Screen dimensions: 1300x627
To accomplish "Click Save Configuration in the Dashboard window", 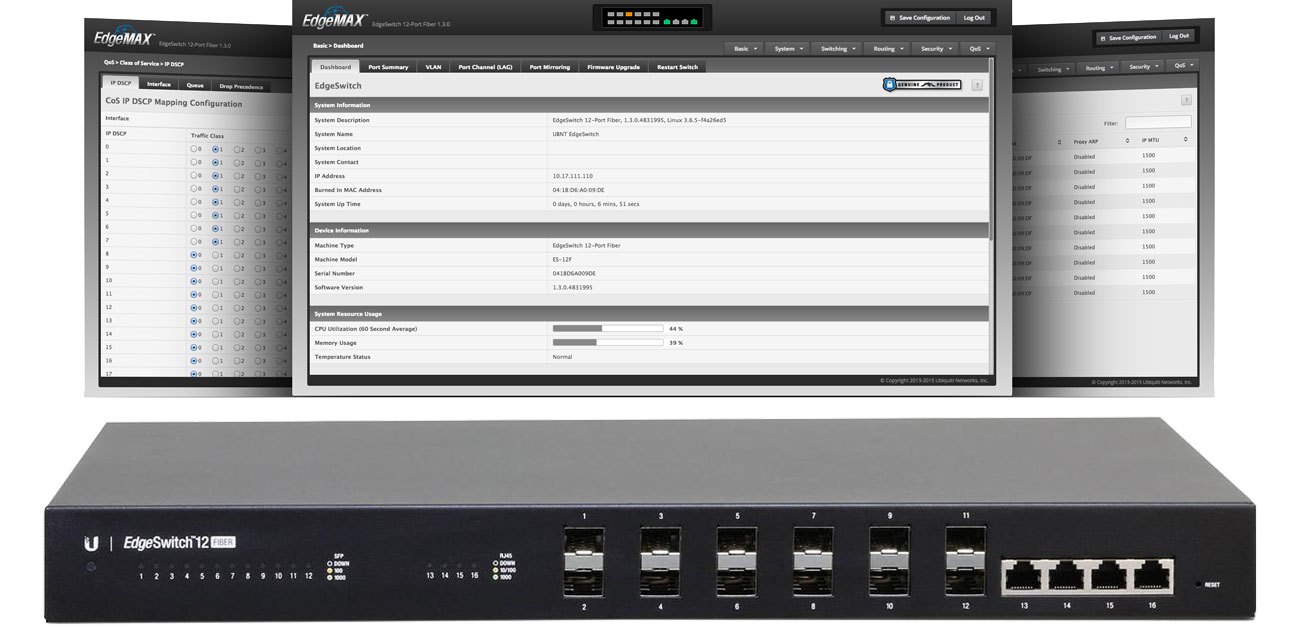I will click(x=918, y=17).
